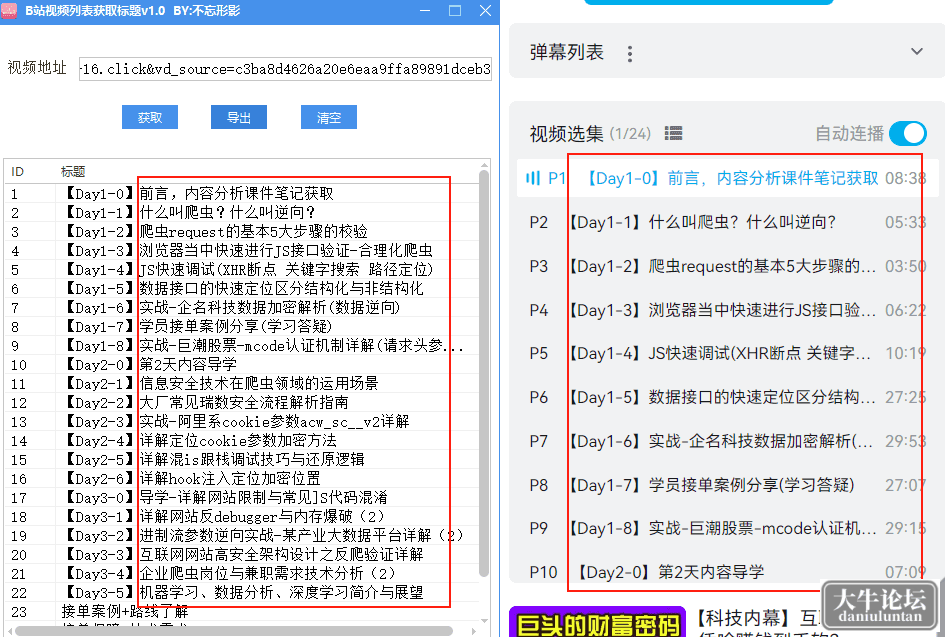This screenshot has height=637, width=945.
Task: Open the three-dot menu beside 弹幕列表
Action: [630, 54]
